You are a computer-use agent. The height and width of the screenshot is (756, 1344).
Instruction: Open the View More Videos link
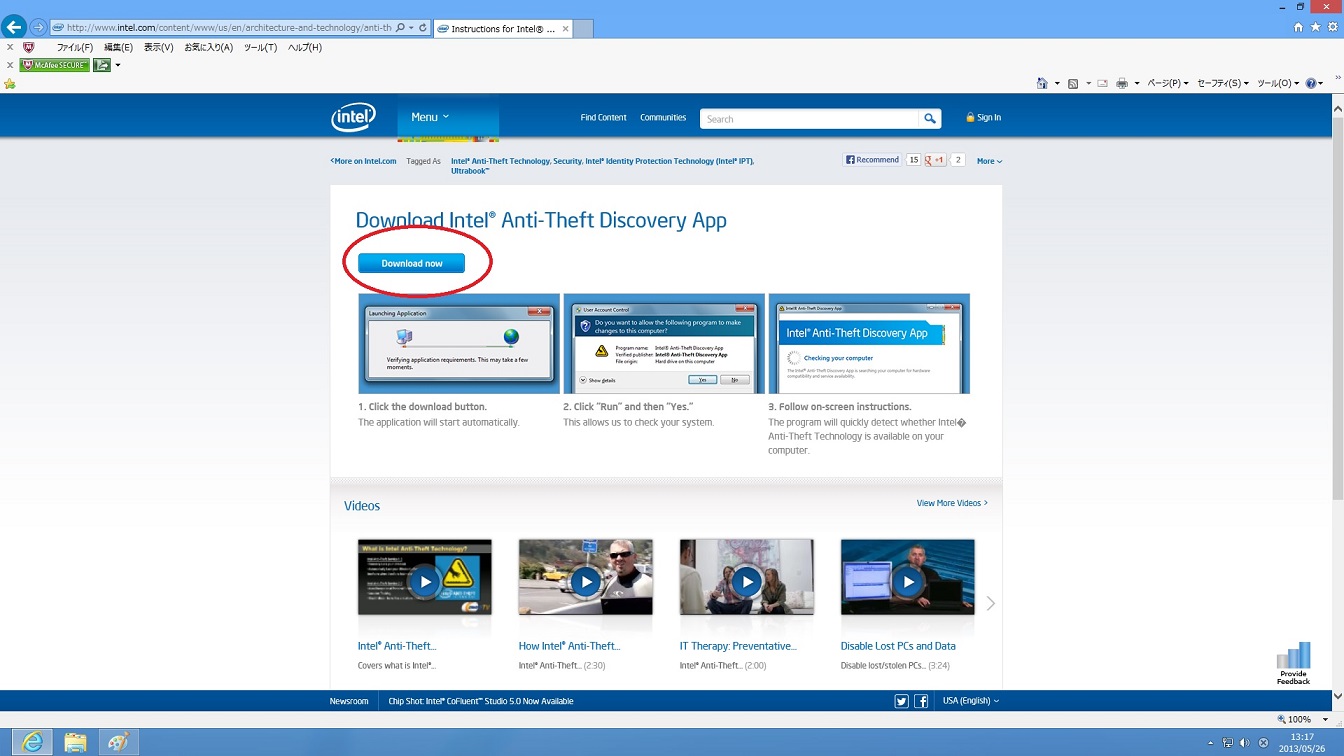951,503
